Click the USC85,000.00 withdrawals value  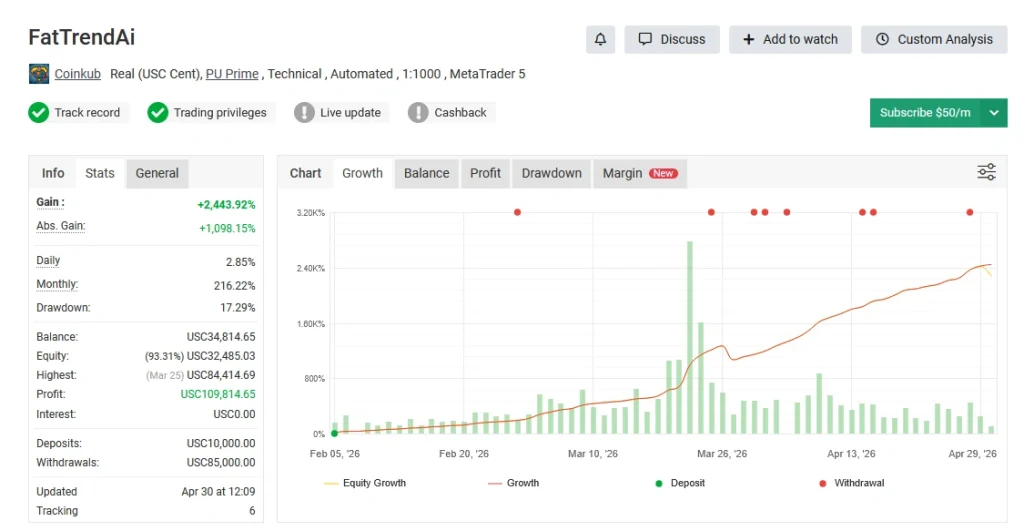(x=221, y=462)
